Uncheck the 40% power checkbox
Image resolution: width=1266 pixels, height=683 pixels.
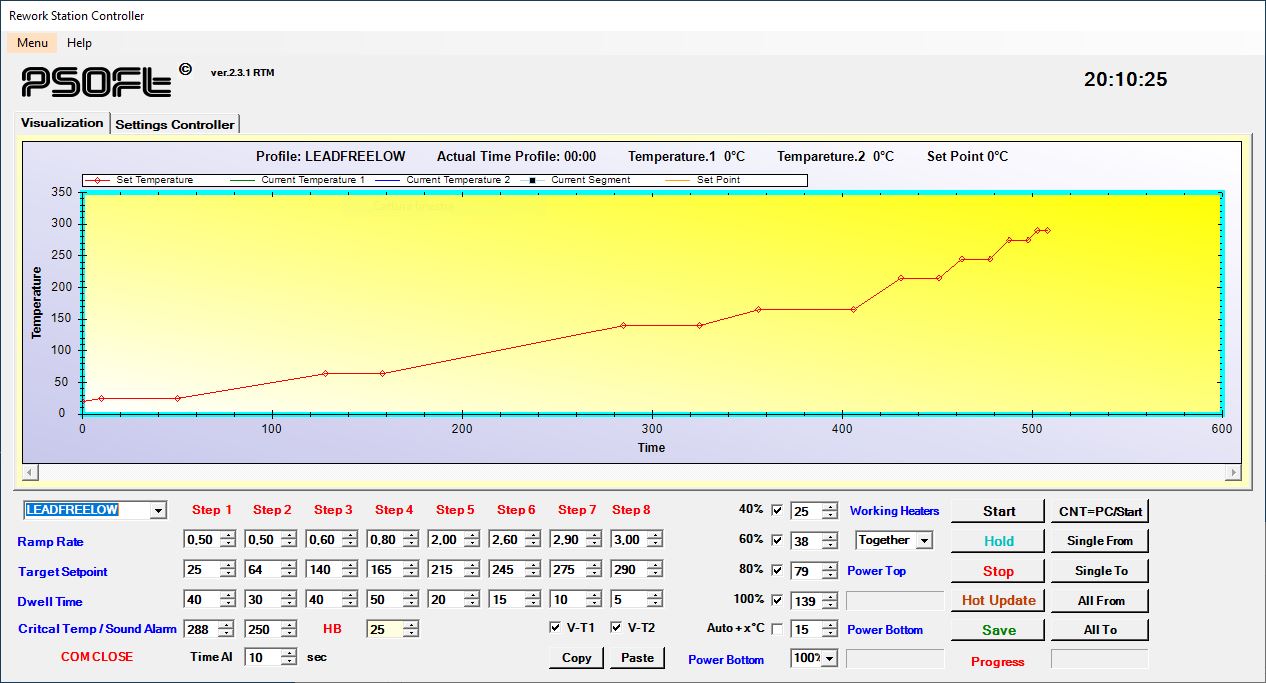pos(777,511)
